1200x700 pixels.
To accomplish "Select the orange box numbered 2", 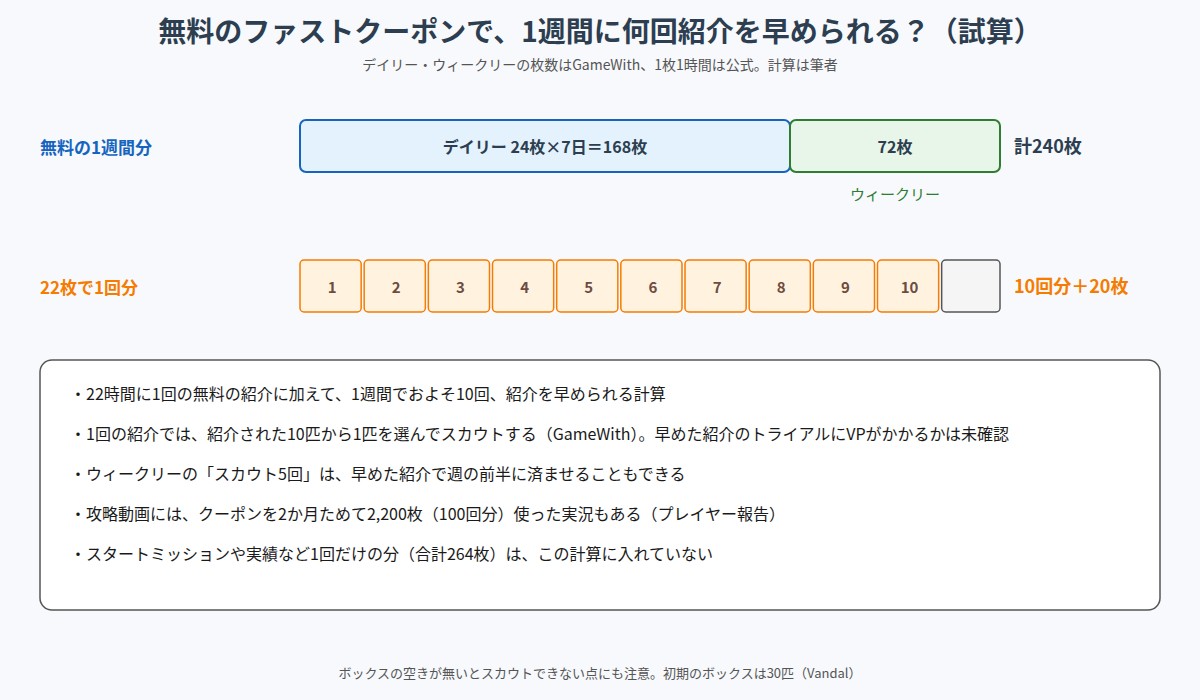I will click(x=395, y=286).
